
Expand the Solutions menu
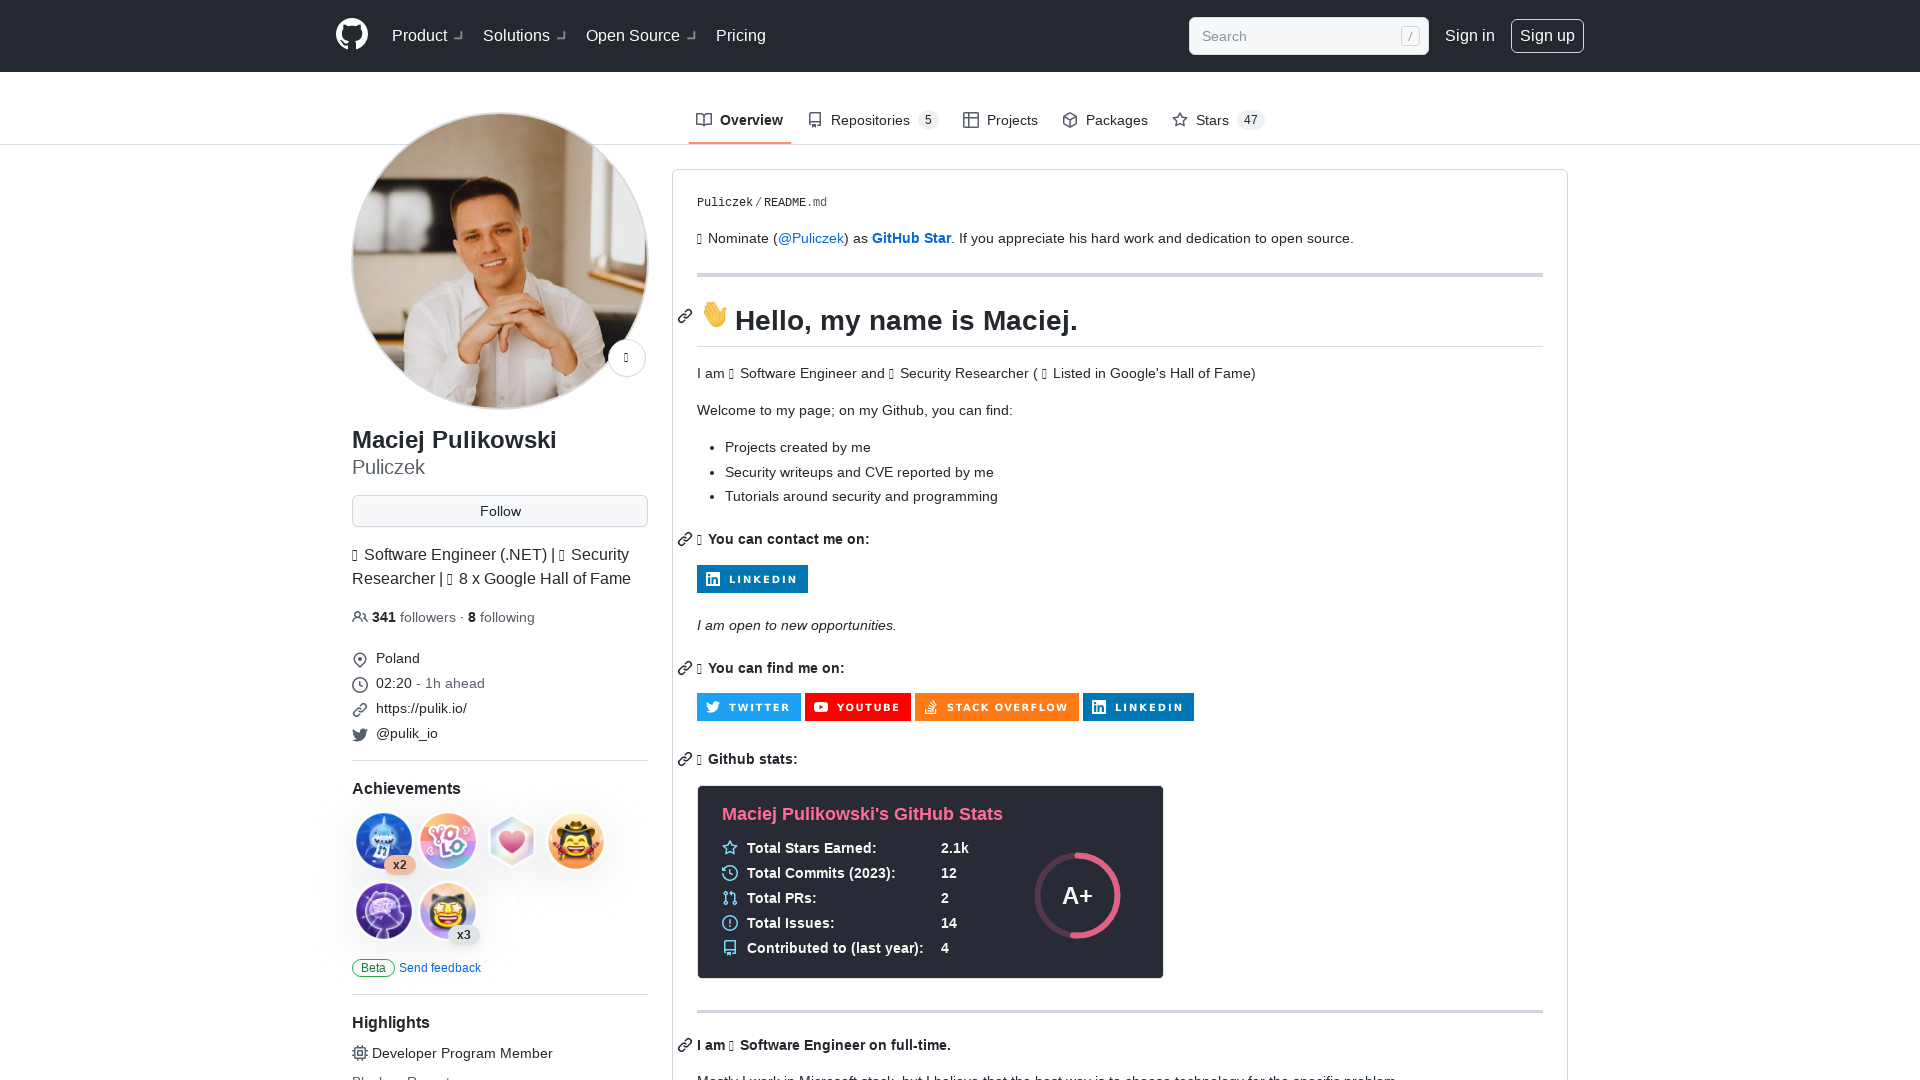tap(525, 36)
